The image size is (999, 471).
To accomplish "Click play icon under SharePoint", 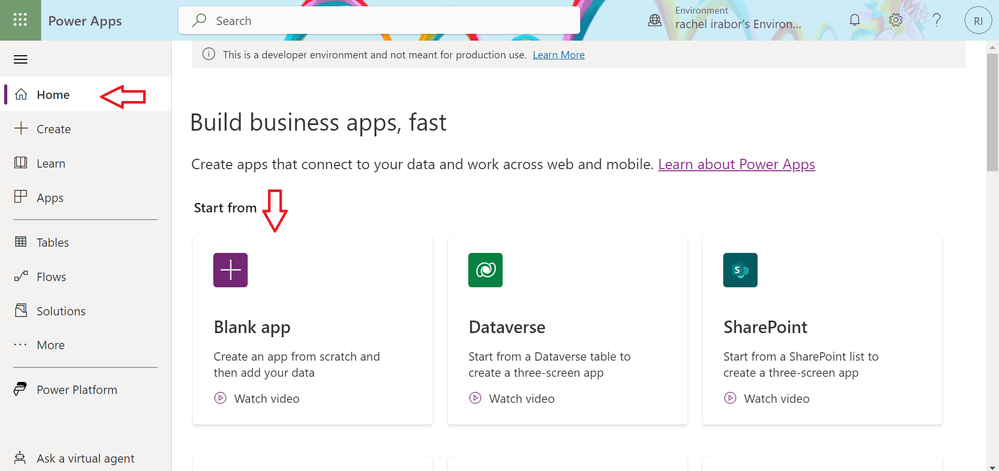I will pos(730,398).
